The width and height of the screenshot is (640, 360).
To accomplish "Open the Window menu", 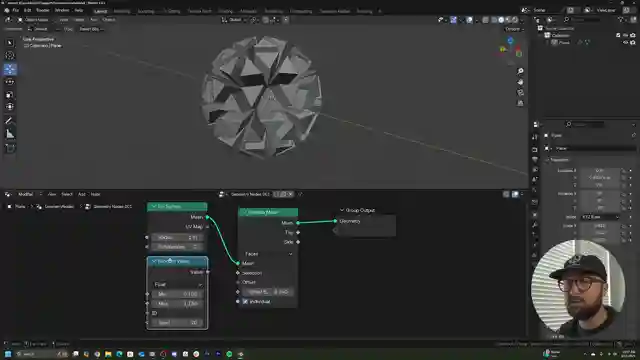I will tap(62, 10).
